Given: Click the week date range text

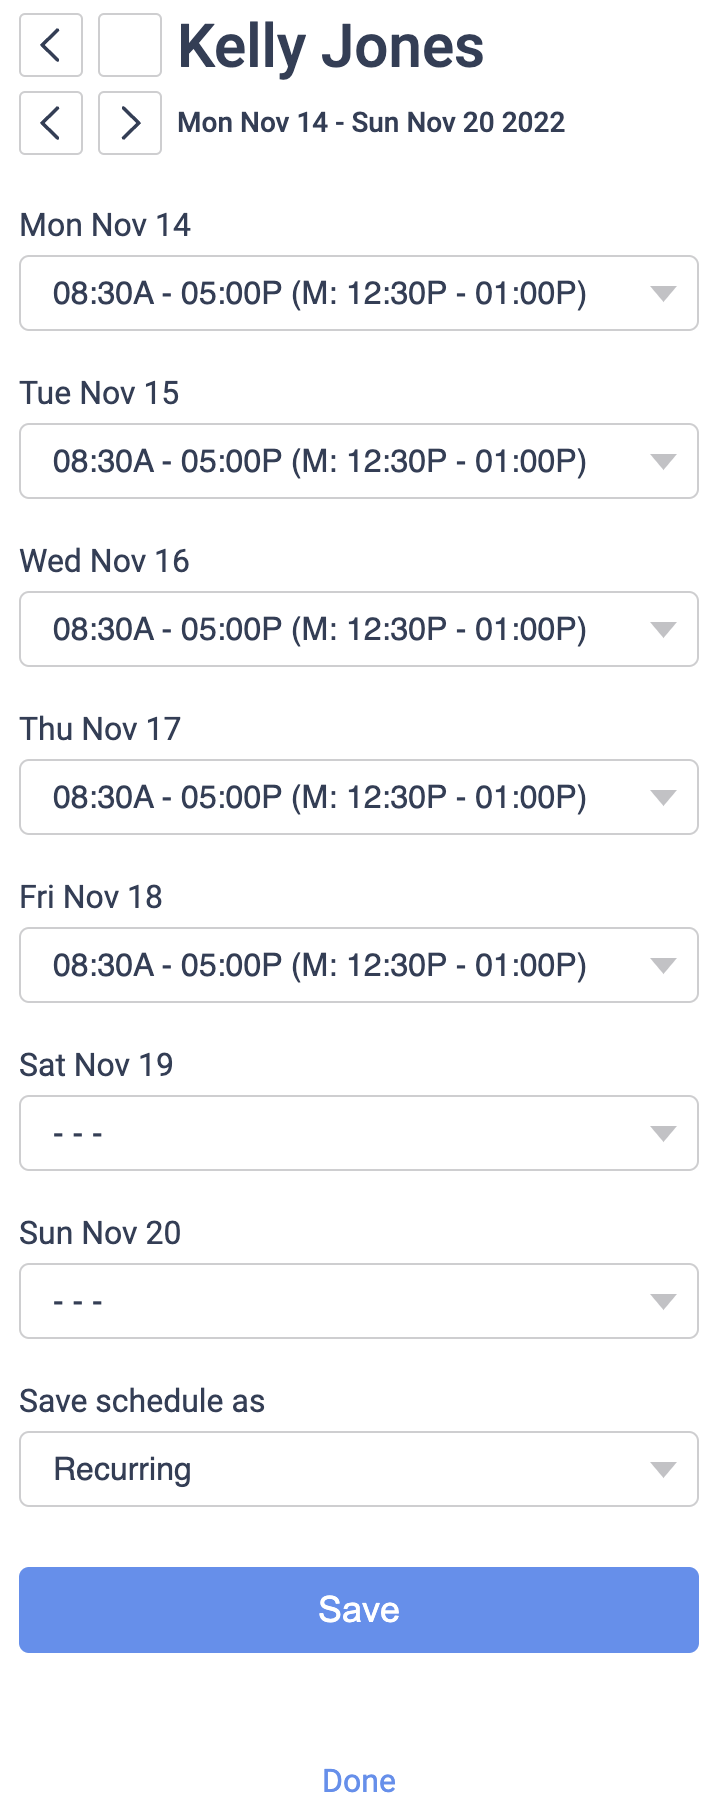Looking at the screenshot, I should click(371, 123).
